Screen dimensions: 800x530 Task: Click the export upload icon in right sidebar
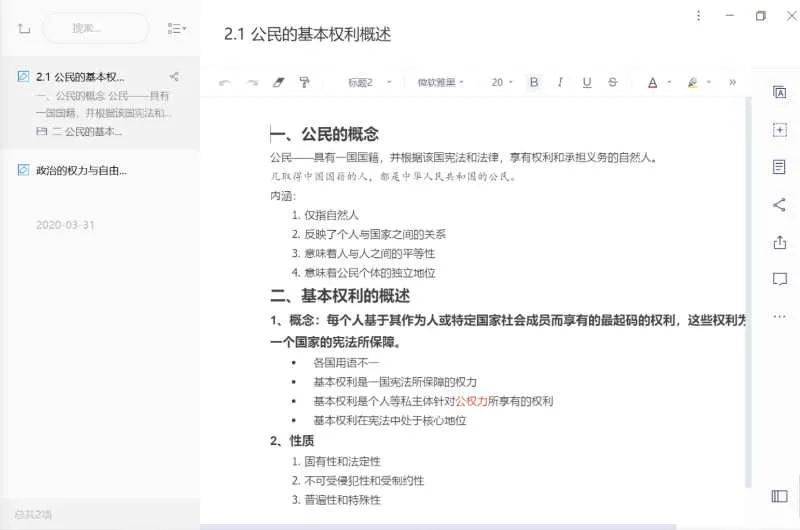(x=779, y=242)
